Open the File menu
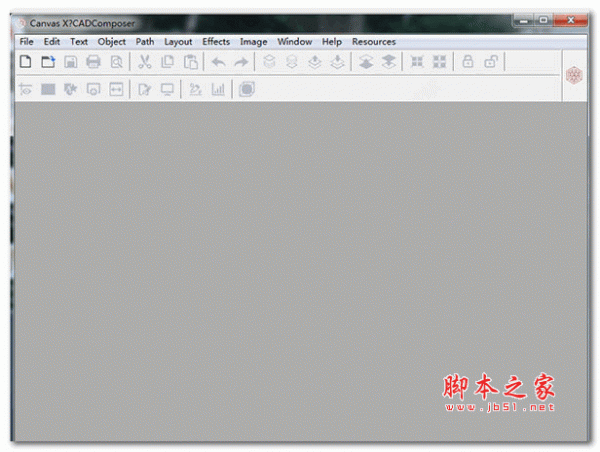The image size is (600, 452). coord(26,41)
